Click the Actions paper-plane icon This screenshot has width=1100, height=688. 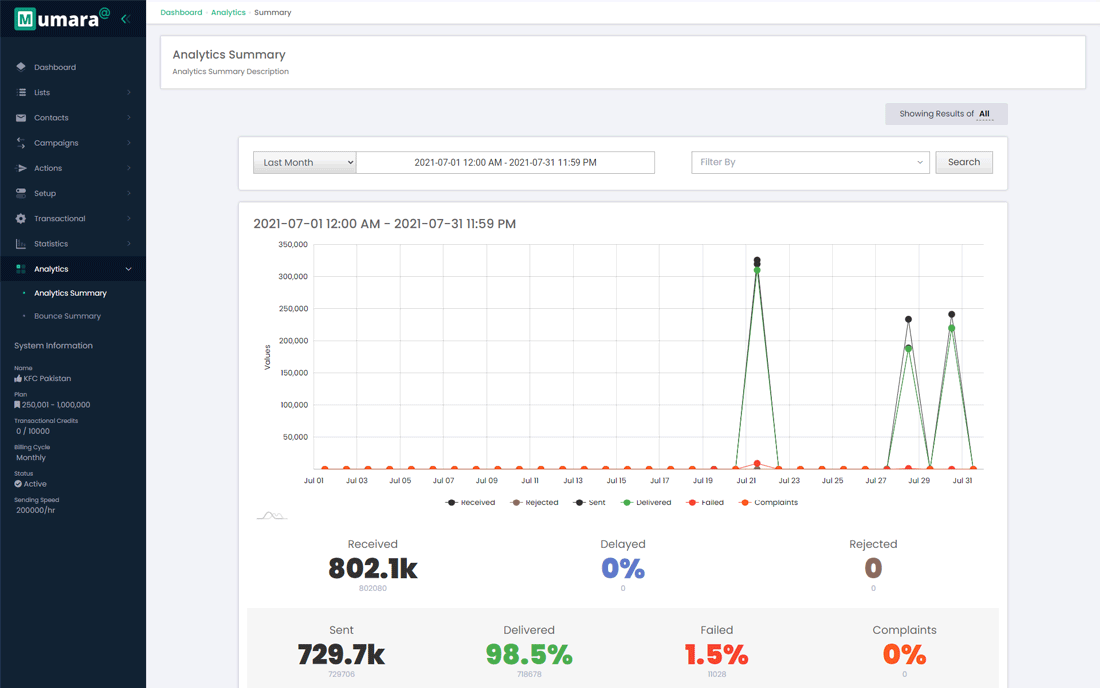point(21,168)
